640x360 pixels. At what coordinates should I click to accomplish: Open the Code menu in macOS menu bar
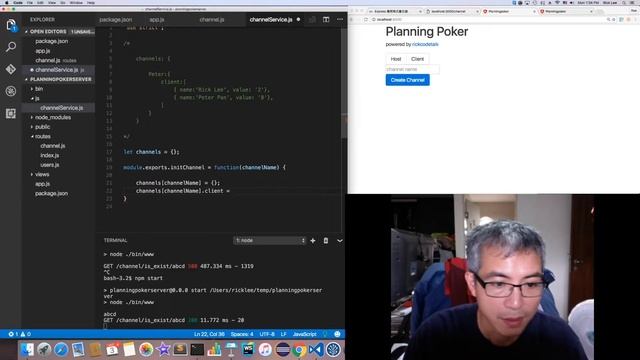click(18, 2)
